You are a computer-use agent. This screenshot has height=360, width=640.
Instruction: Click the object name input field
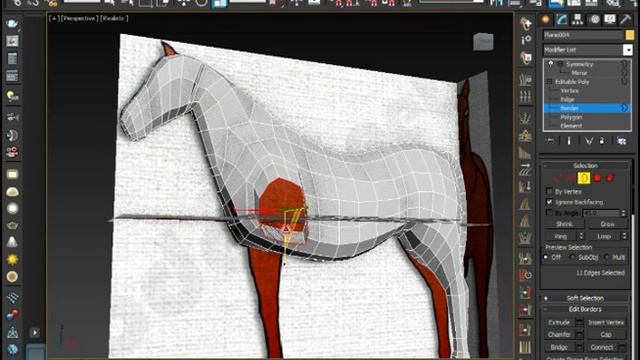(x=583, y=35)
